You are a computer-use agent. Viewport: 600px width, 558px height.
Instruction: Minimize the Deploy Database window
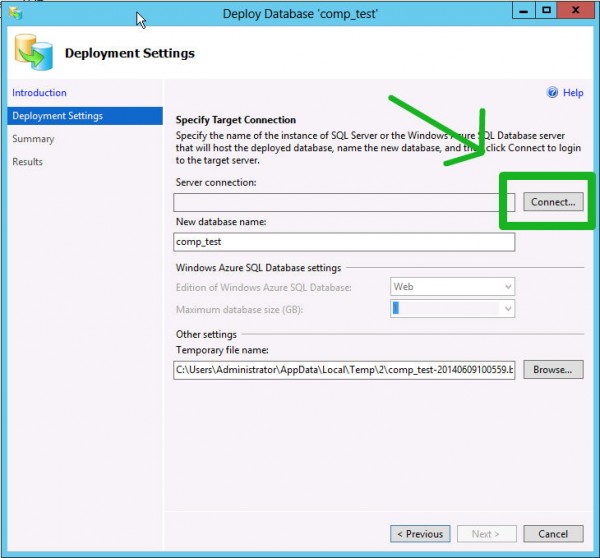[x=523, y=10]
